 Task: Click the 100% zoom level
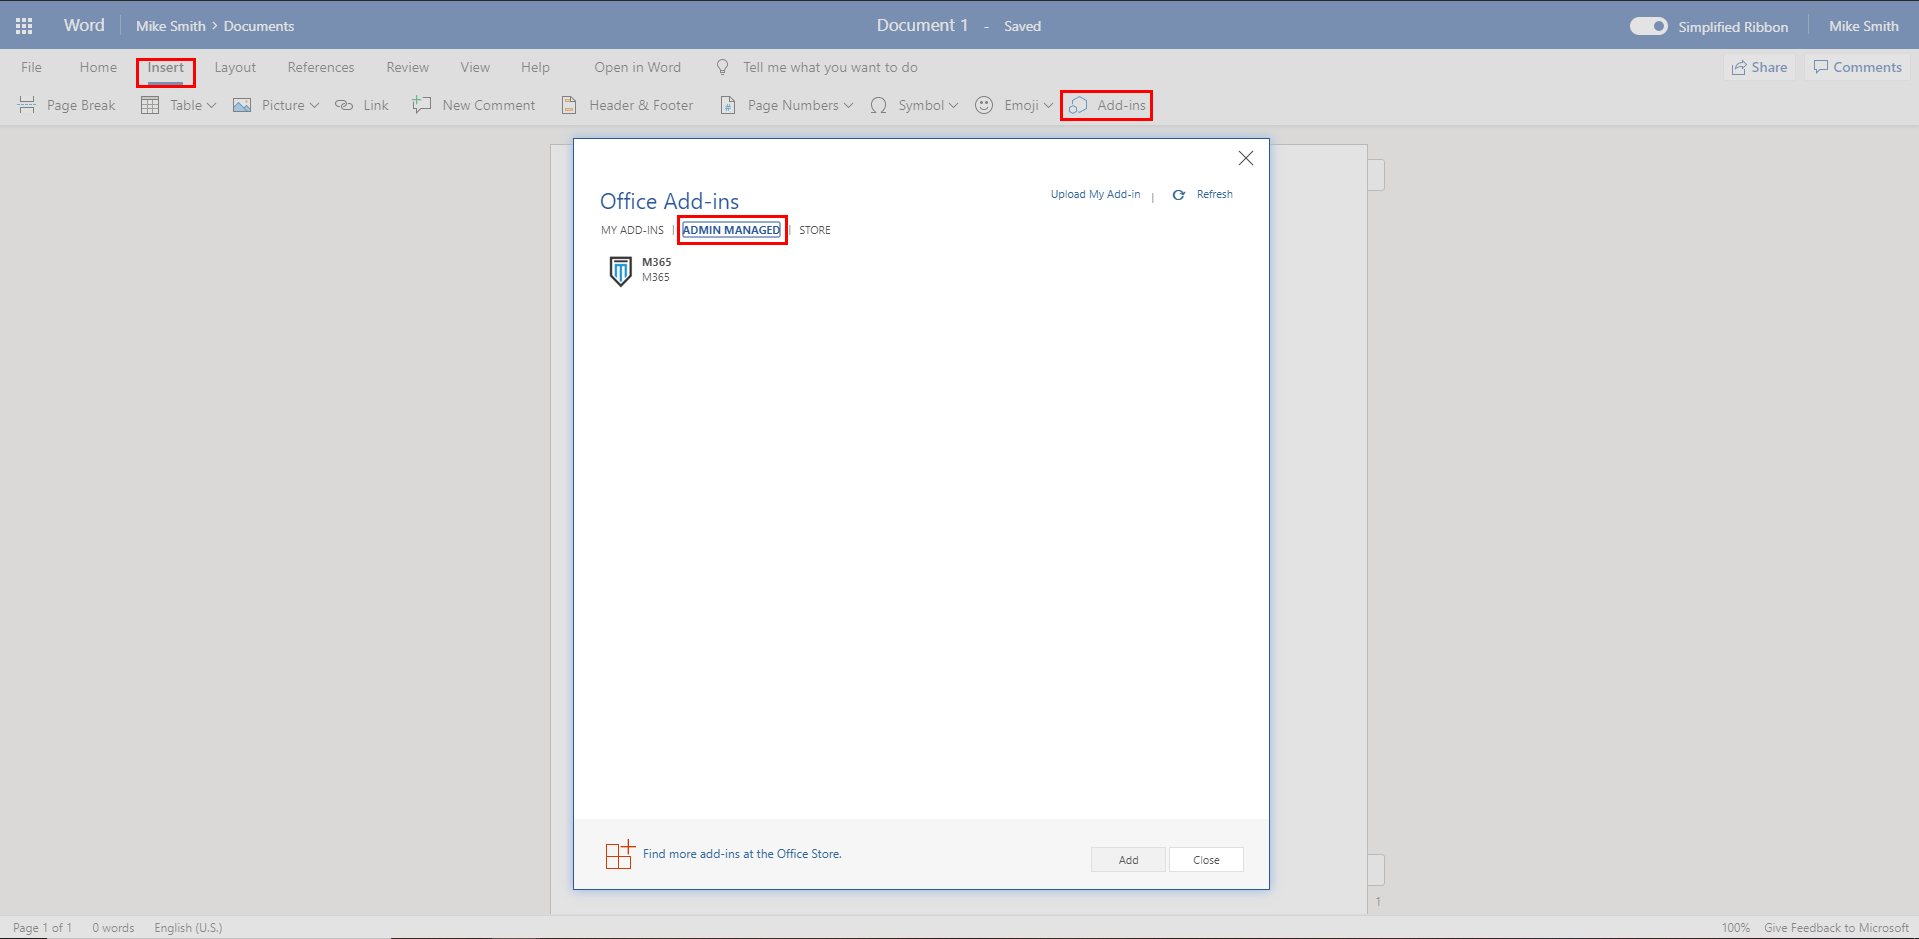[1736, 928]
